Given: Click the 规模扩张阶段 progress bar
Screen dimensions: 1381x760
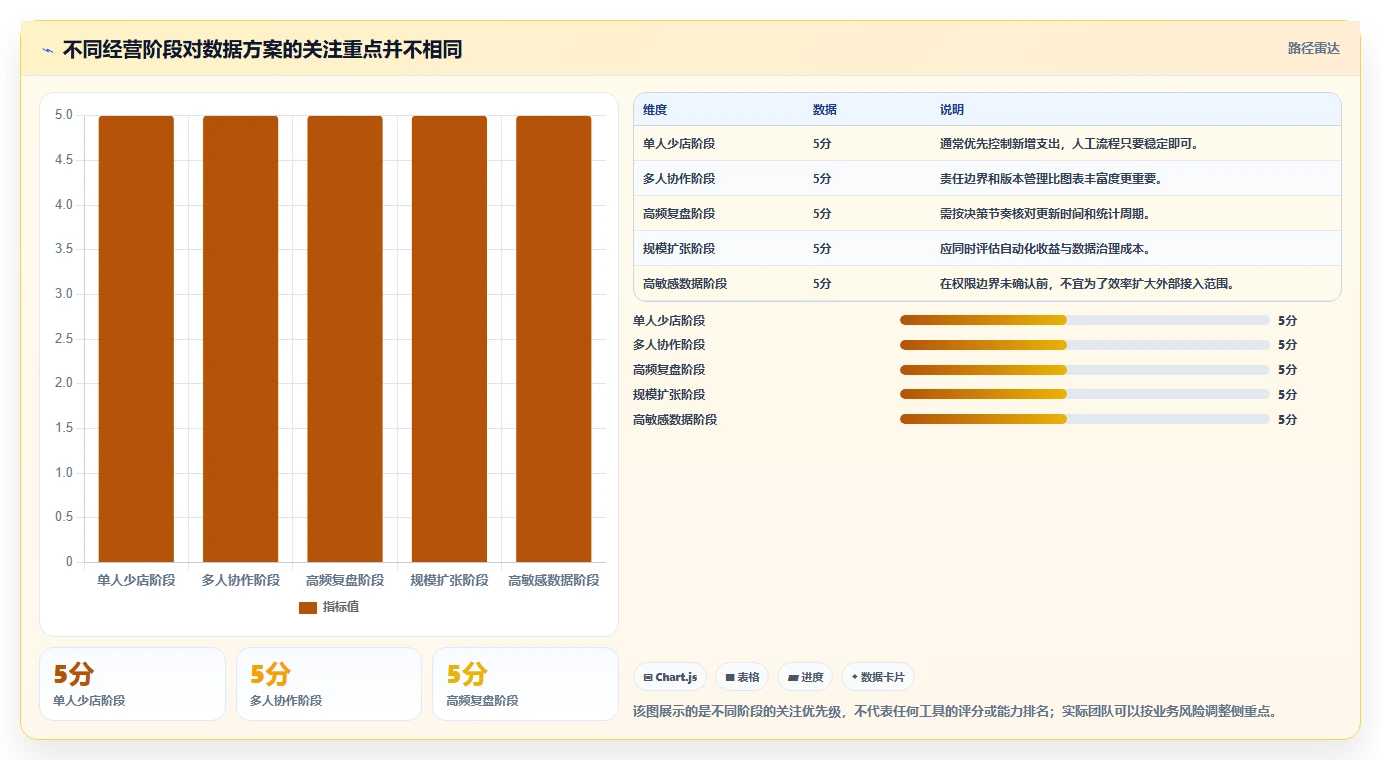Looking at the screenshot, I should [x=1085, y=394].
